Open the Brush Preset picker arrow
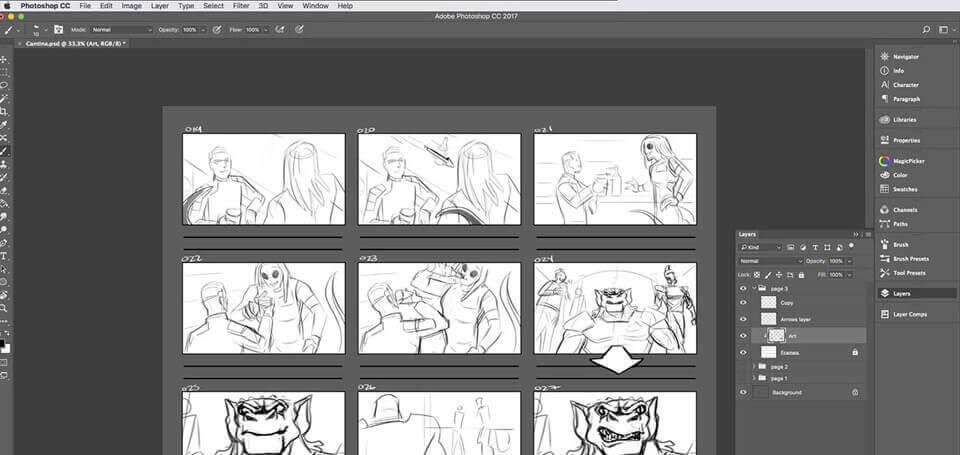Viewport: 960px width, 455px height. pyautogui.click(x=46, y=29)
